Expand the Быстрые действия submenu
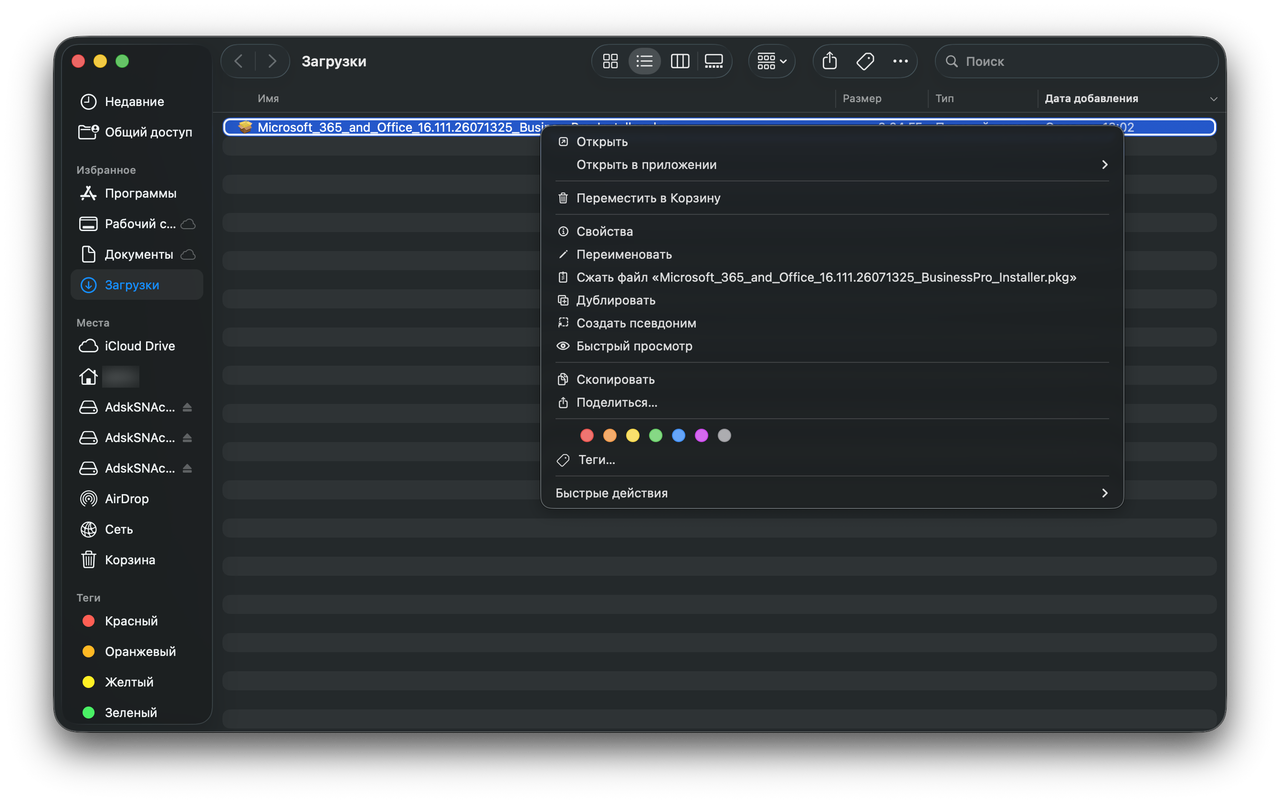Viewport: 1280px width, 803px height. click(x=832, y=493)
